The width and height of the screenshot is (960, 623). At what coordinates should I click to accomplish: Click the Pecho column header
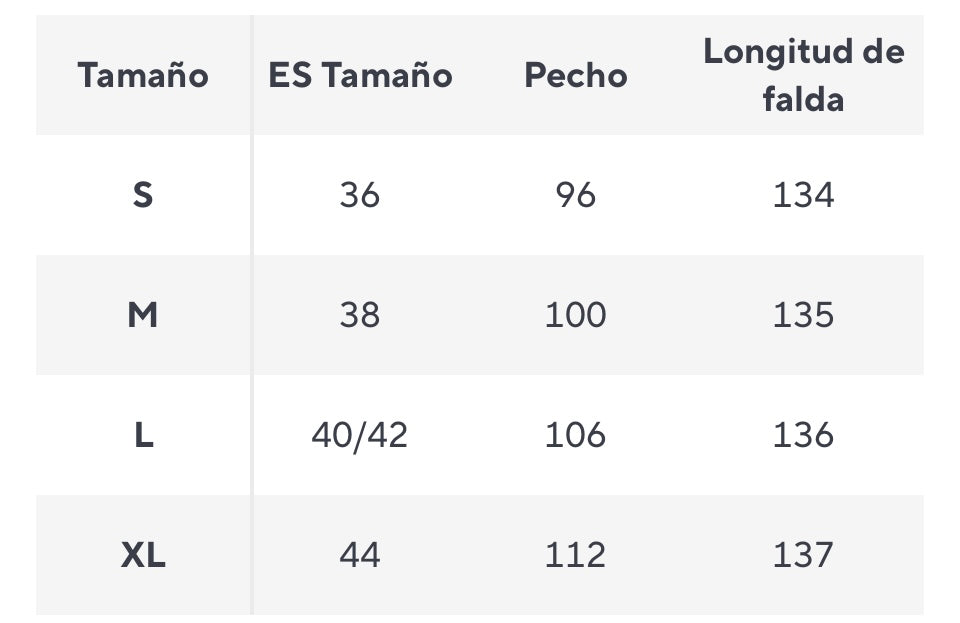point(576,76)
